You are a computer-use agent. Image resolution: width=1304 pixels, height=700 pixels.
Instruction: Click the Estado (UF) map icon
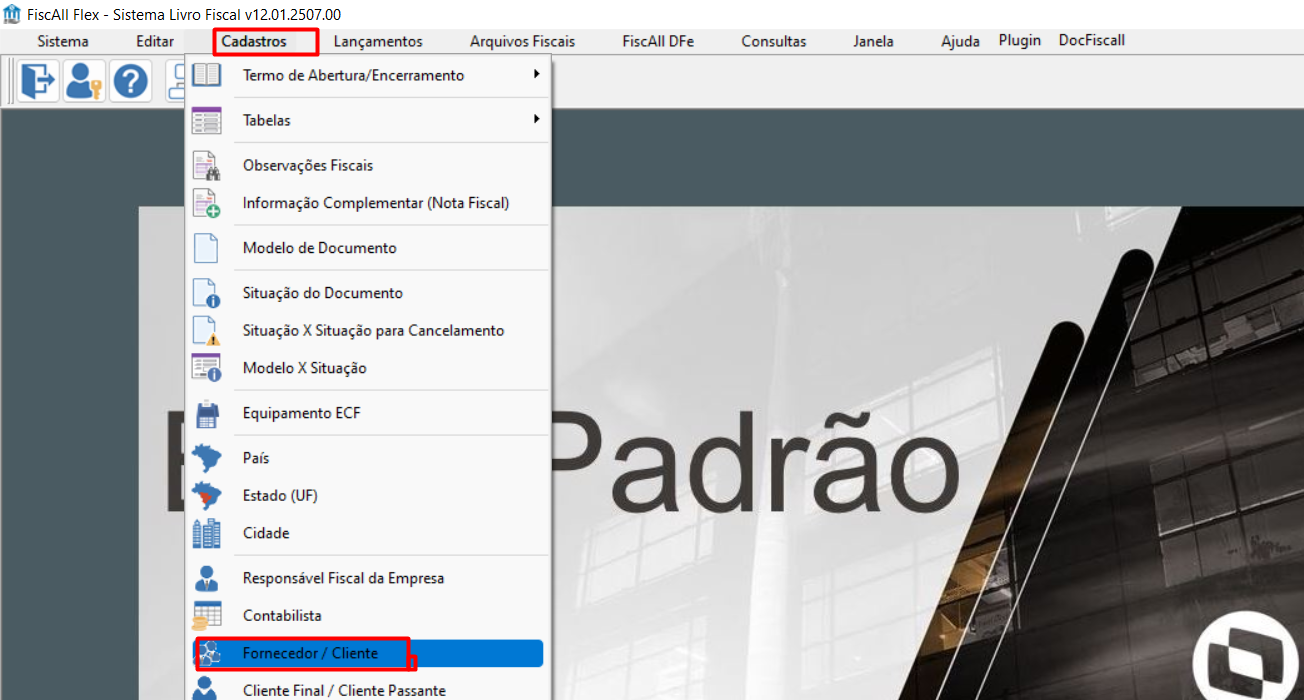click(x=206, y=495)
